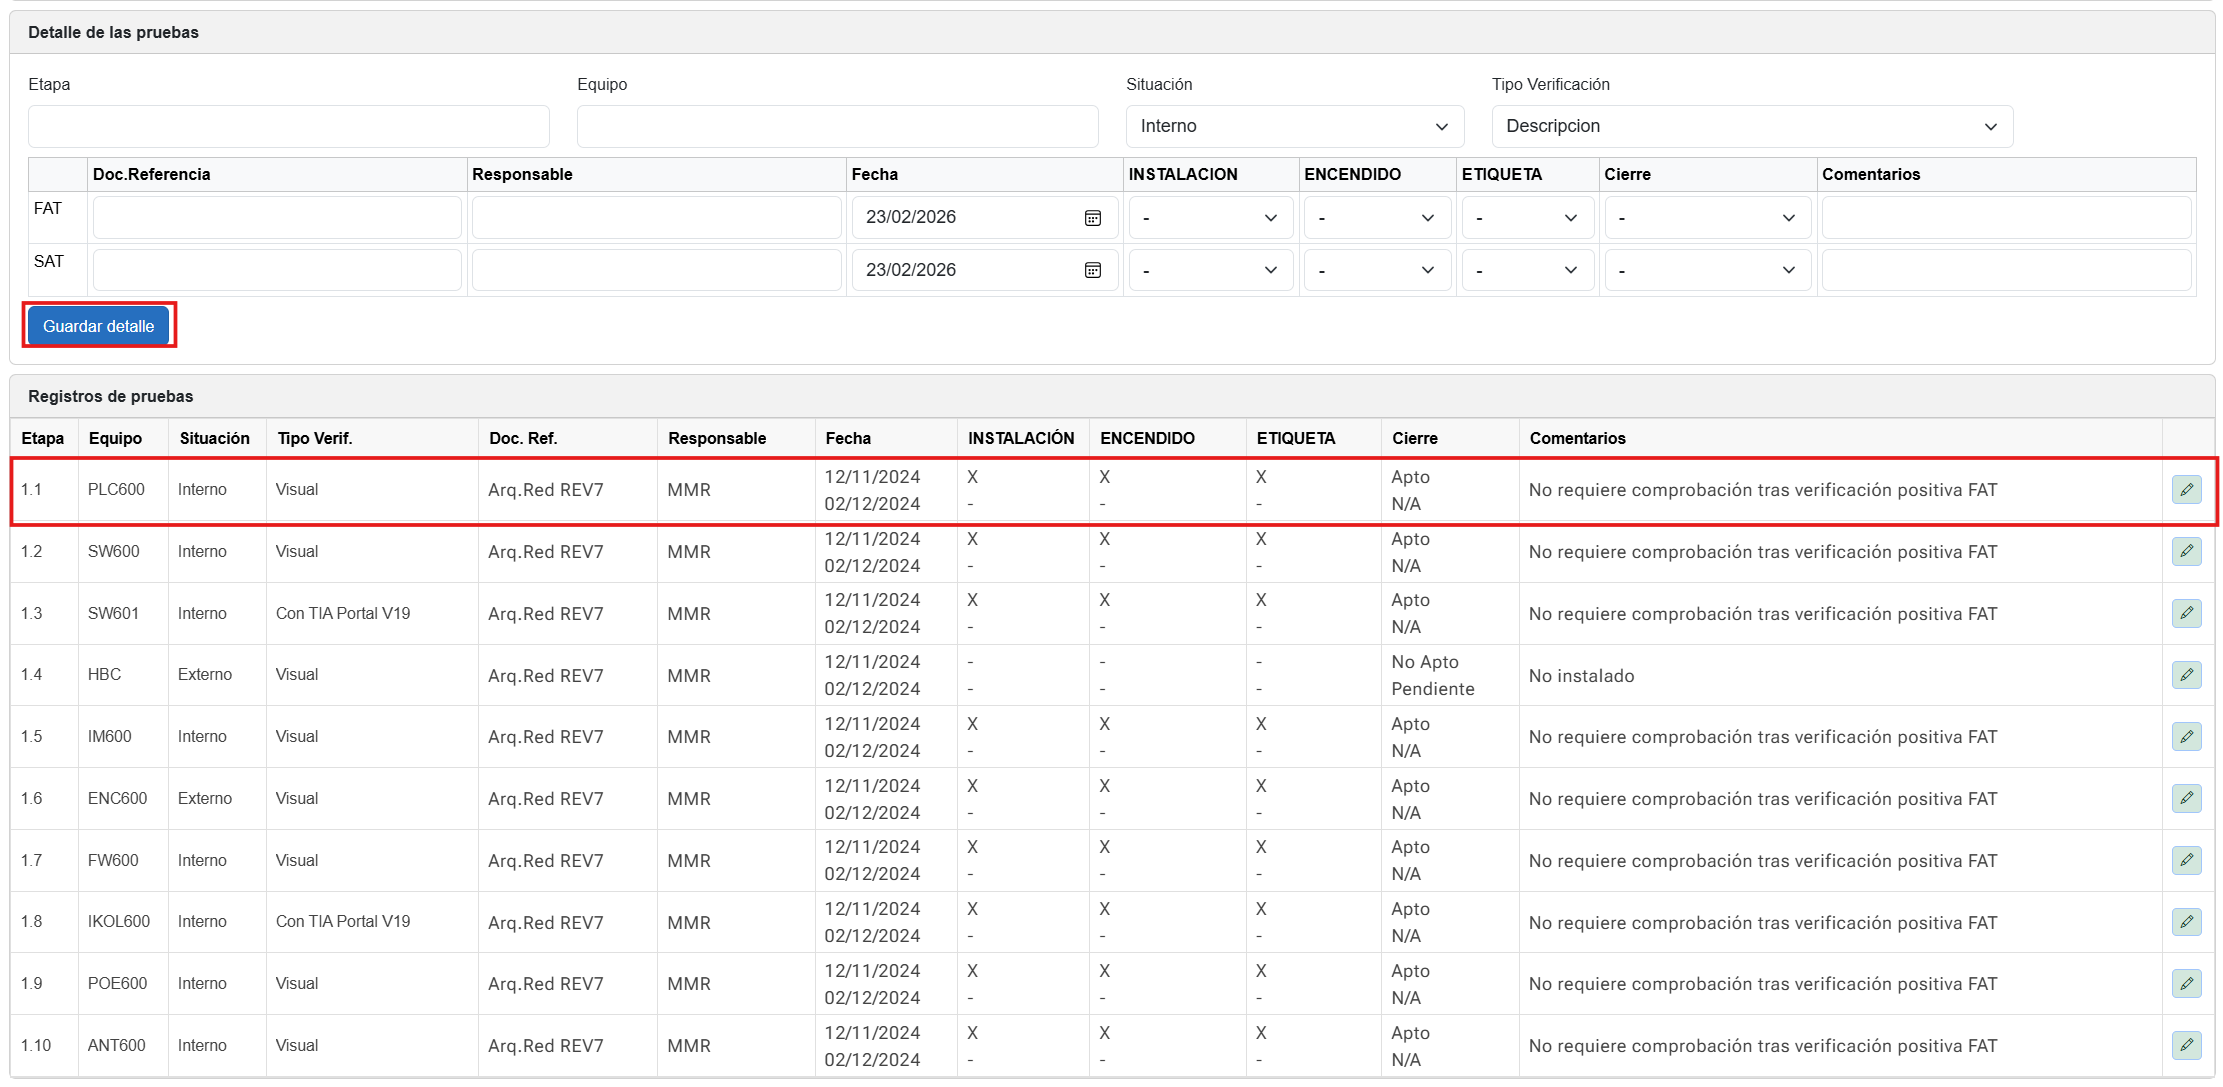Open FAT INSTALACION dropdown
The width and height of the screenshot is (2223, 1087).
(x=1210, y=218)
